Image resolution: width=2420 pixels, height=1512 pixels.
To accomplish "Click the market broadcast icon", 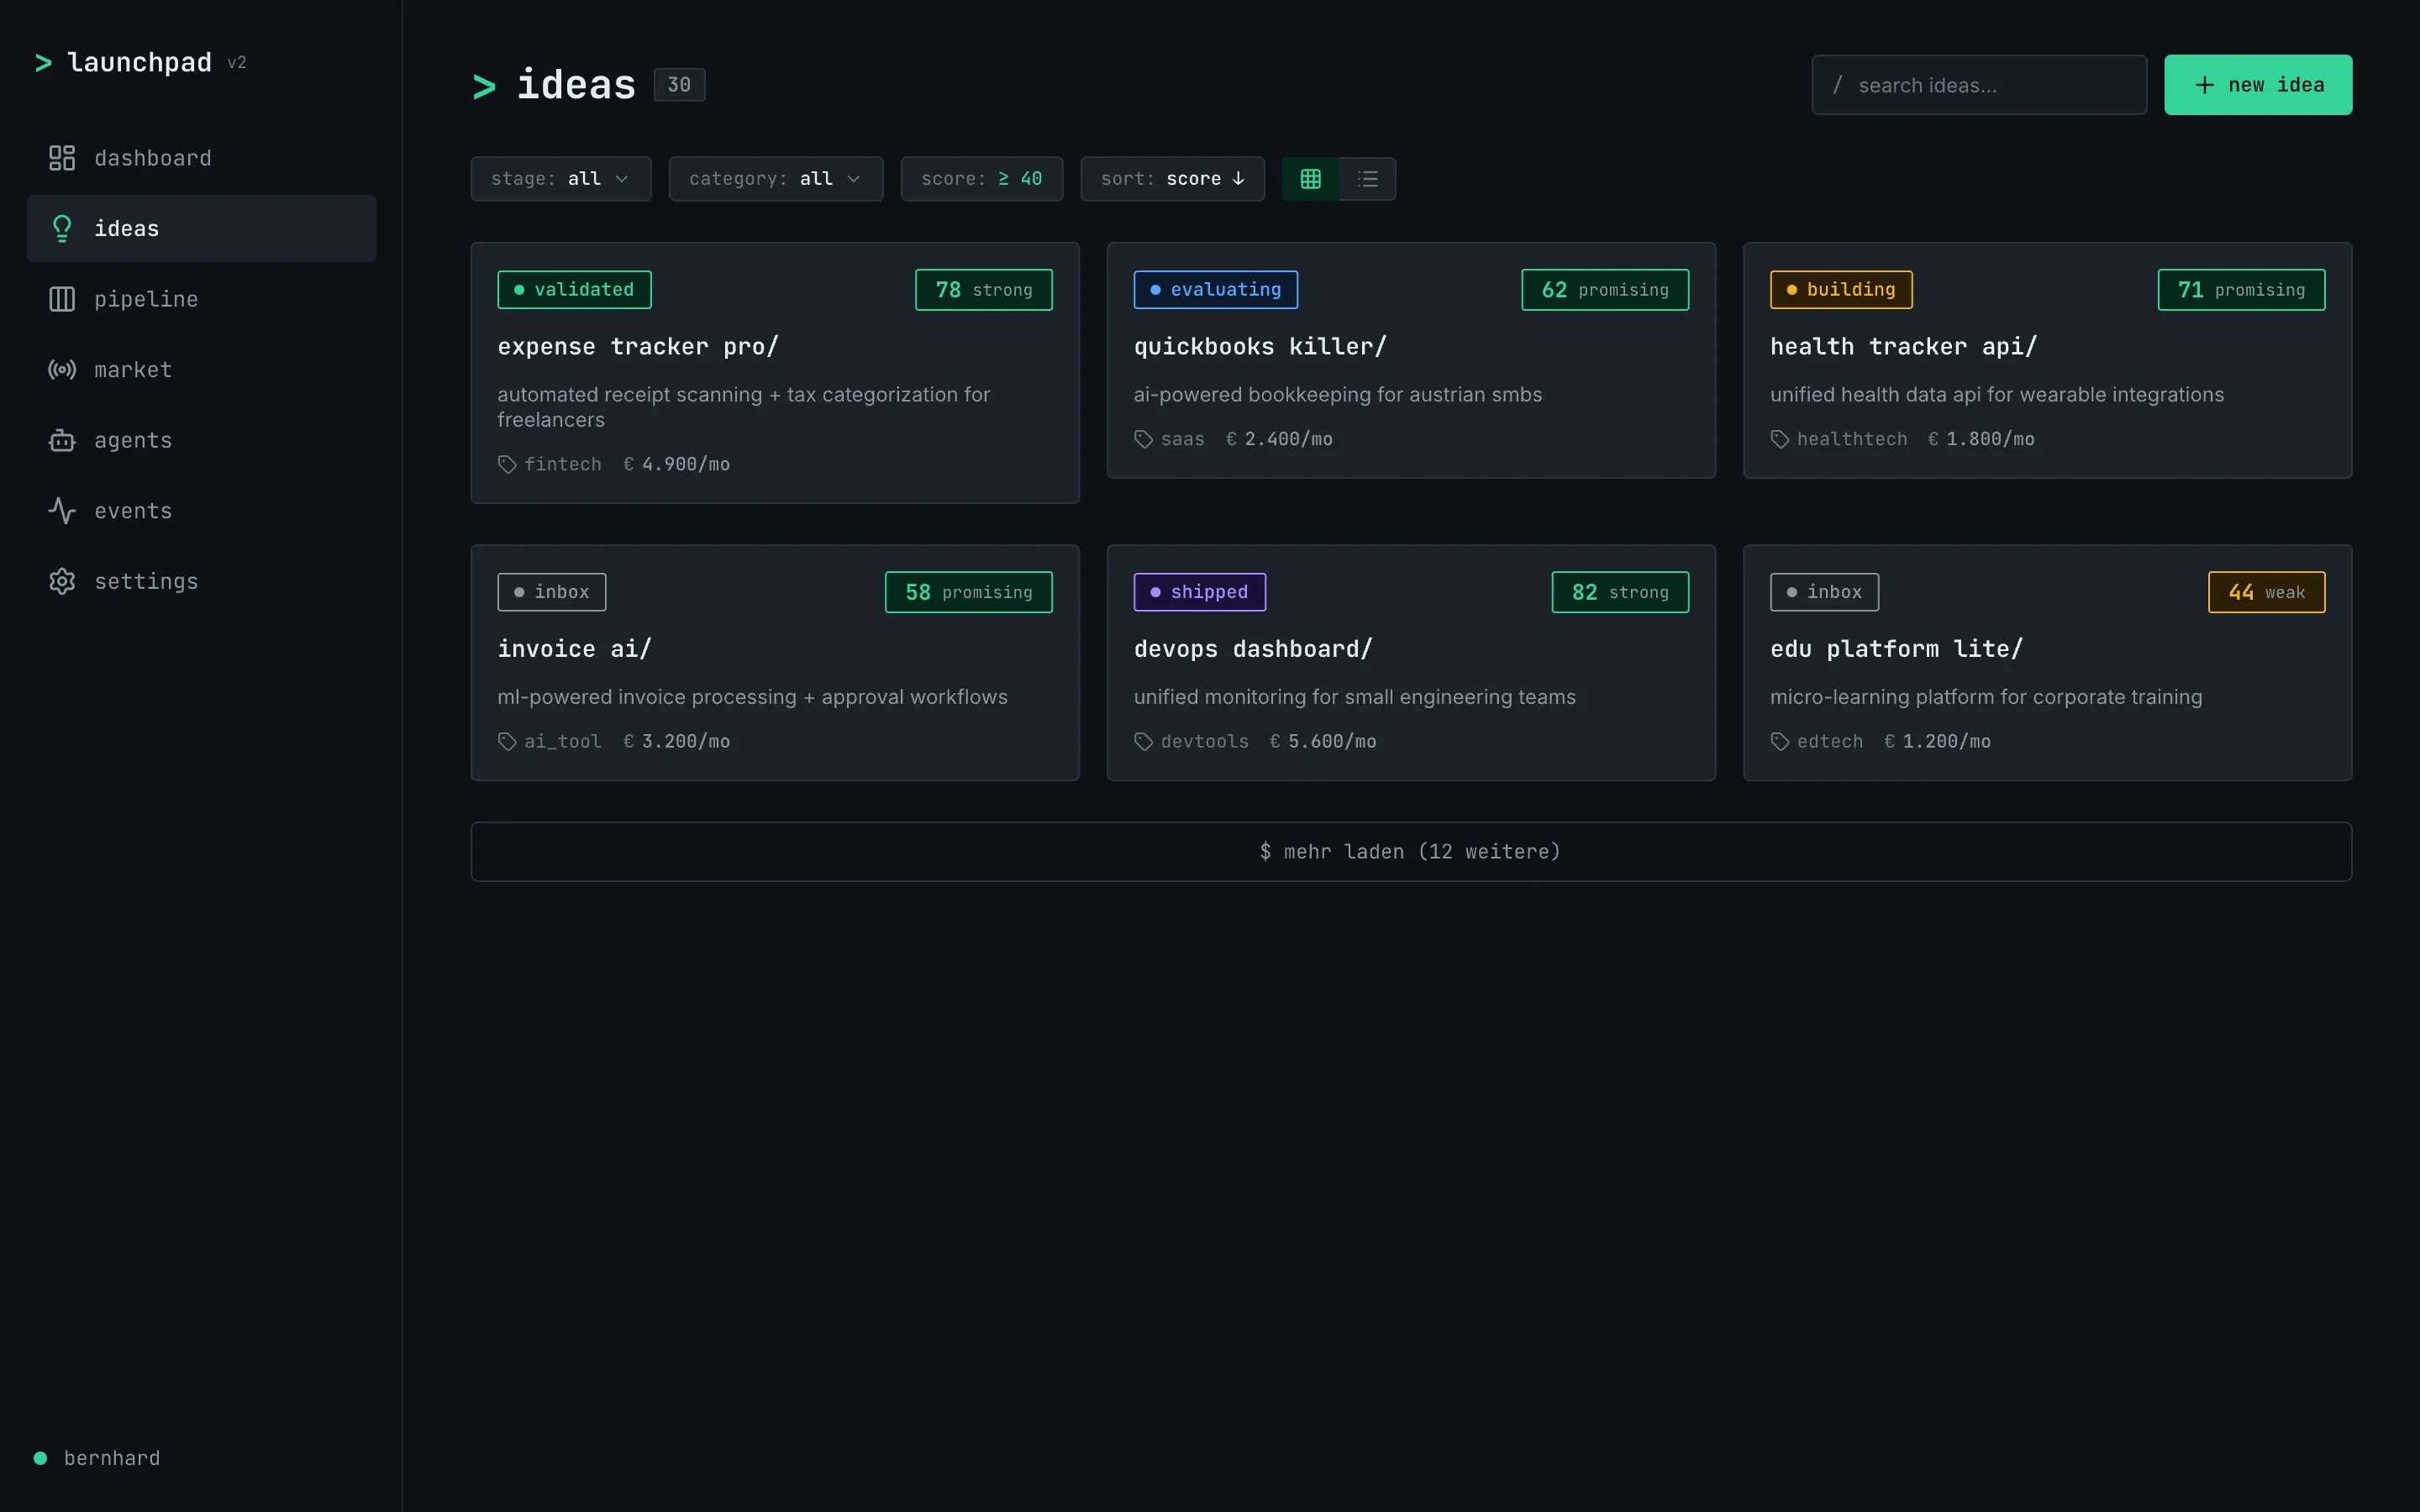I will pyautogui.click(x=62, y=370).
